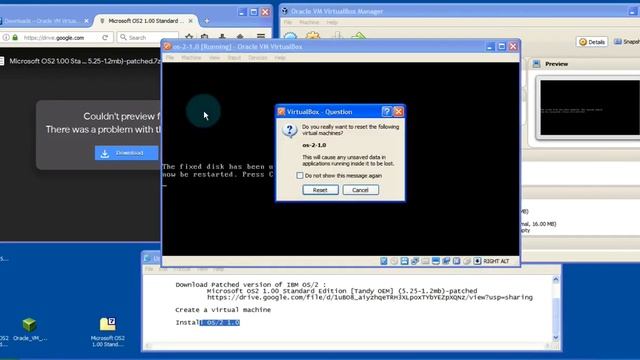
Task: Open the View menu in the running VM window
Action: [x=214, y=58]
